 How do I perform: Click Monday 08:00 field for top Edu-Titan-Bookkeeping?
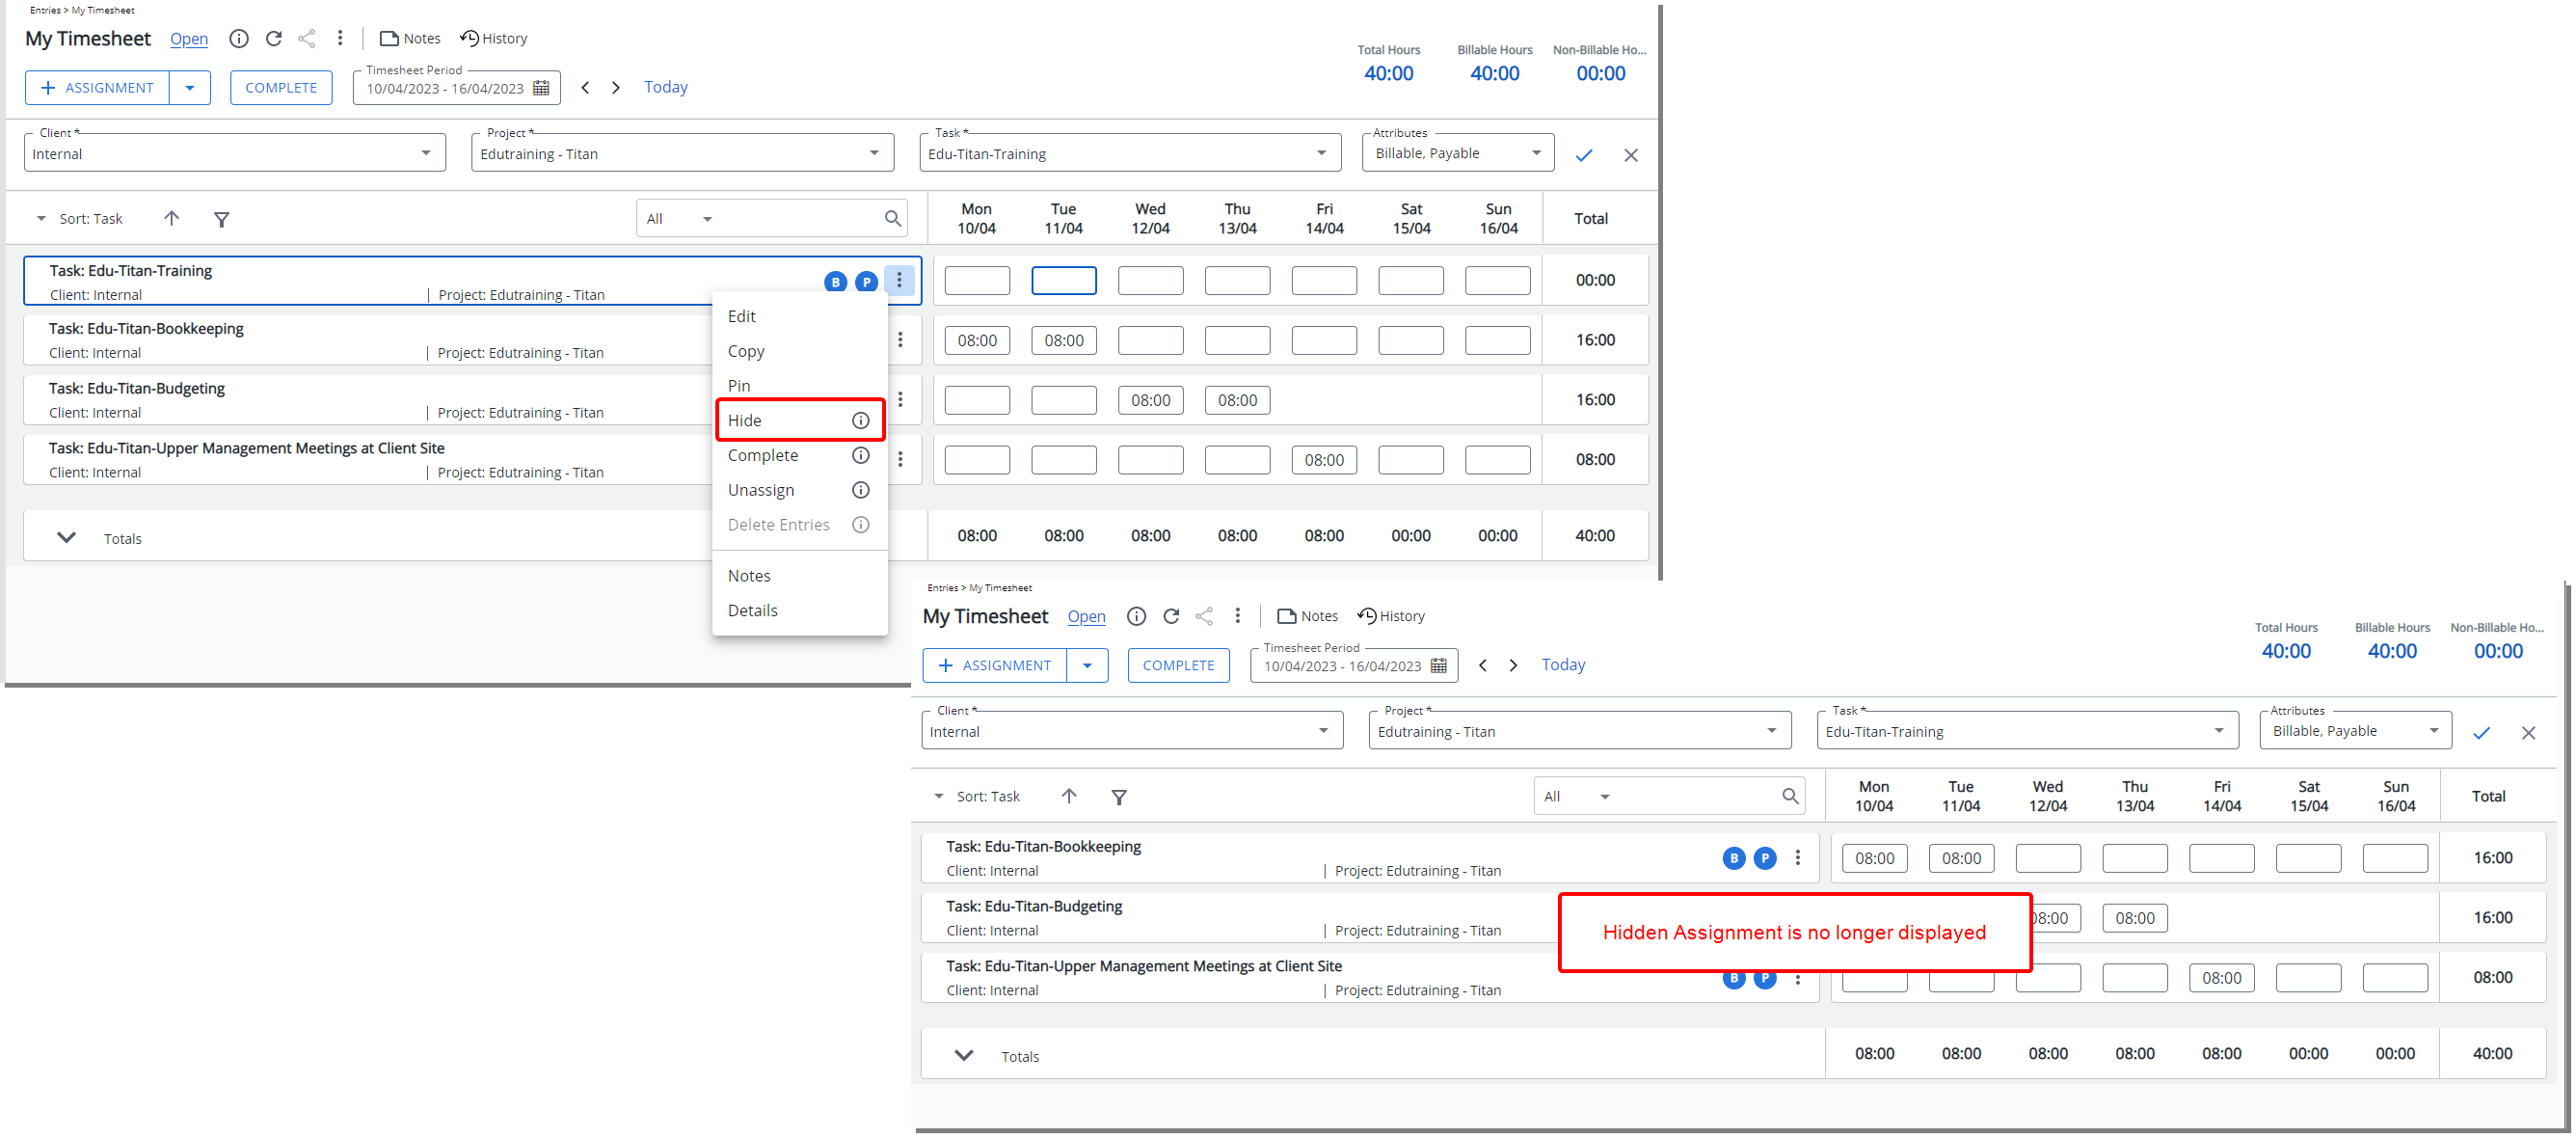pos(977,340)
